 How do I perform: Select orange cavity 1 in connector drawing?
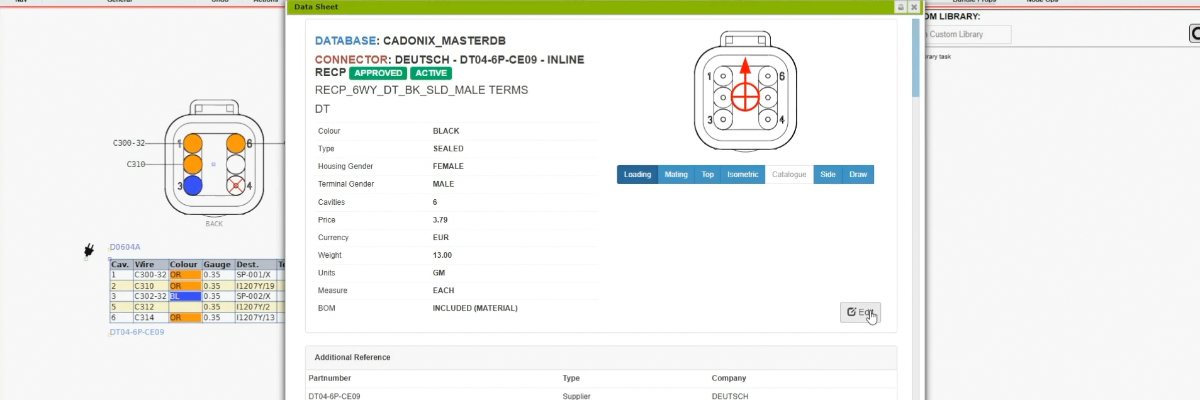[x=193, y=144]
